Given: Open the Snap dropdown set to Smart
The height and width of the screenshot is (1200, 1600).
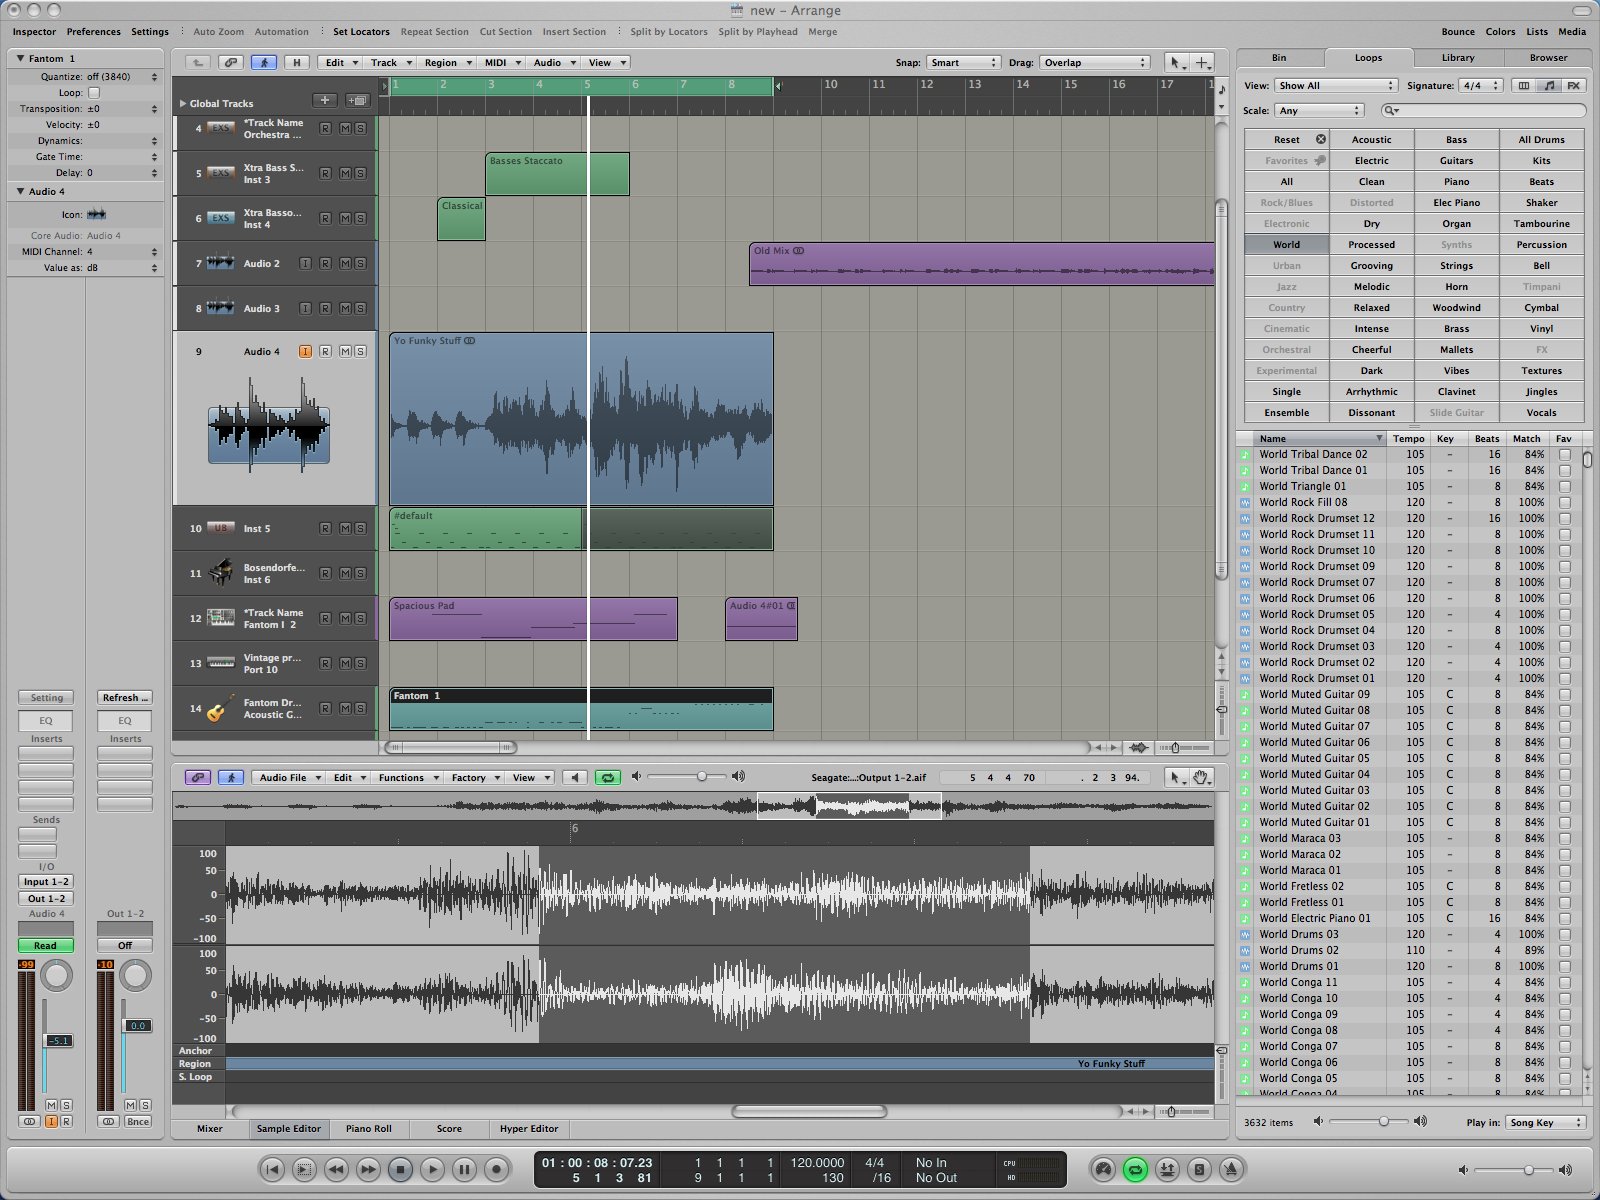Looking at the screenshot, I should (x=962, y=63).
